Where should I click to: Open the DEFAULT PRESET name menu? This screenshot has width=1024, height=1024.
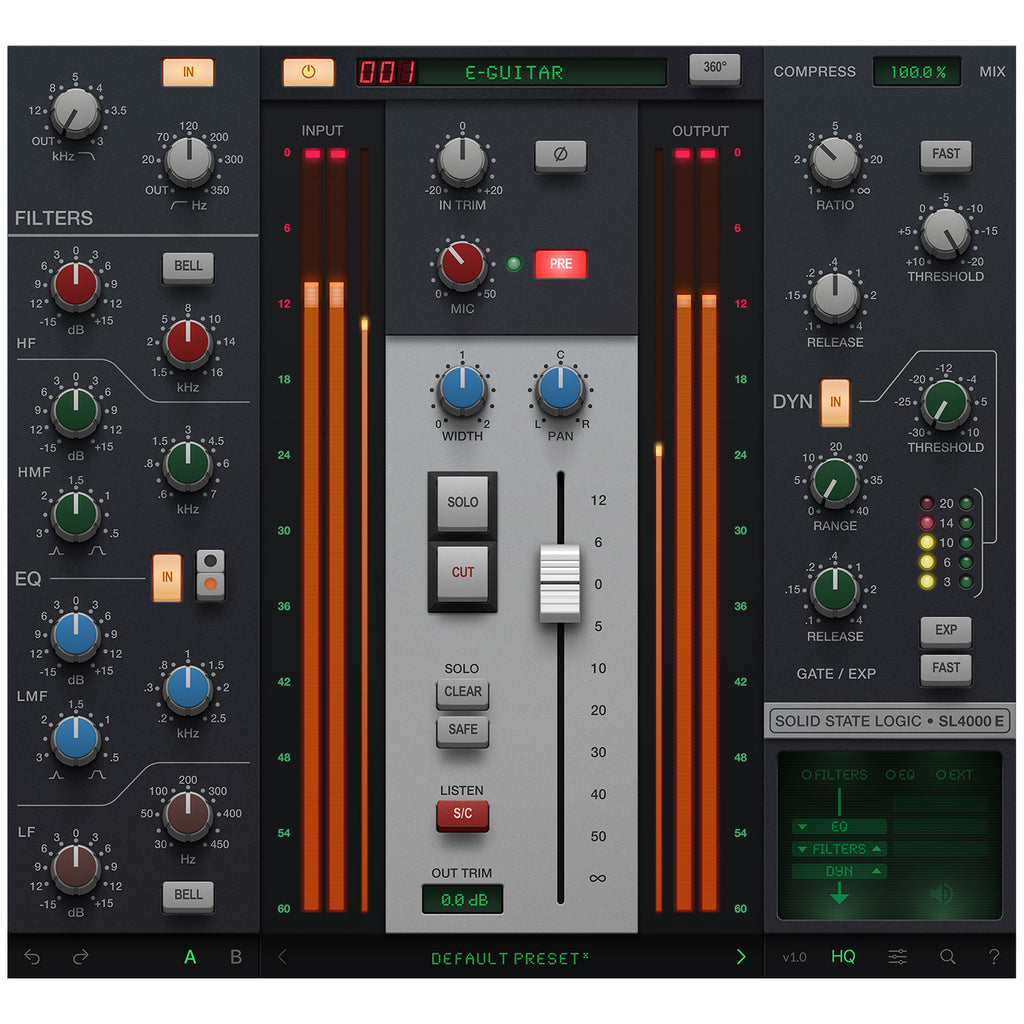pyautogui.click(x=509, y=958)
